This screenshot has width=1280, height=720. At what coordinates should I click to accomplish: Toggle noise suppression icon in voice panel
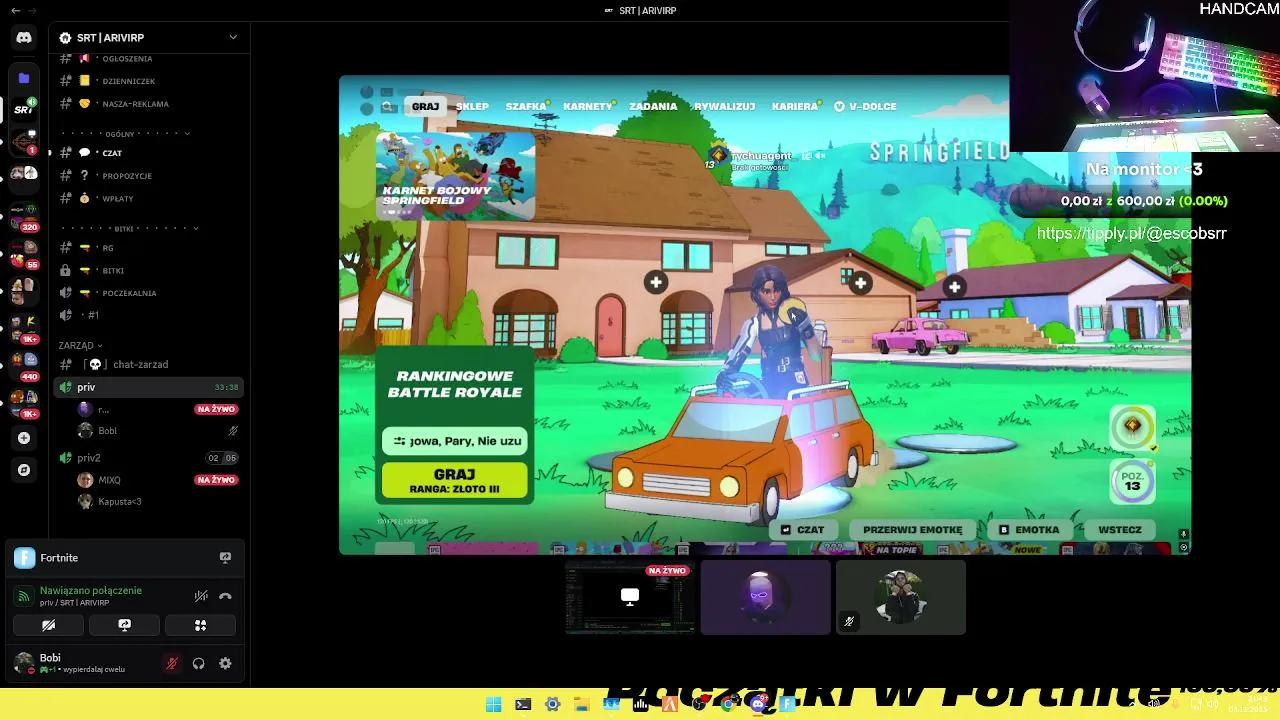click(201, 596)
